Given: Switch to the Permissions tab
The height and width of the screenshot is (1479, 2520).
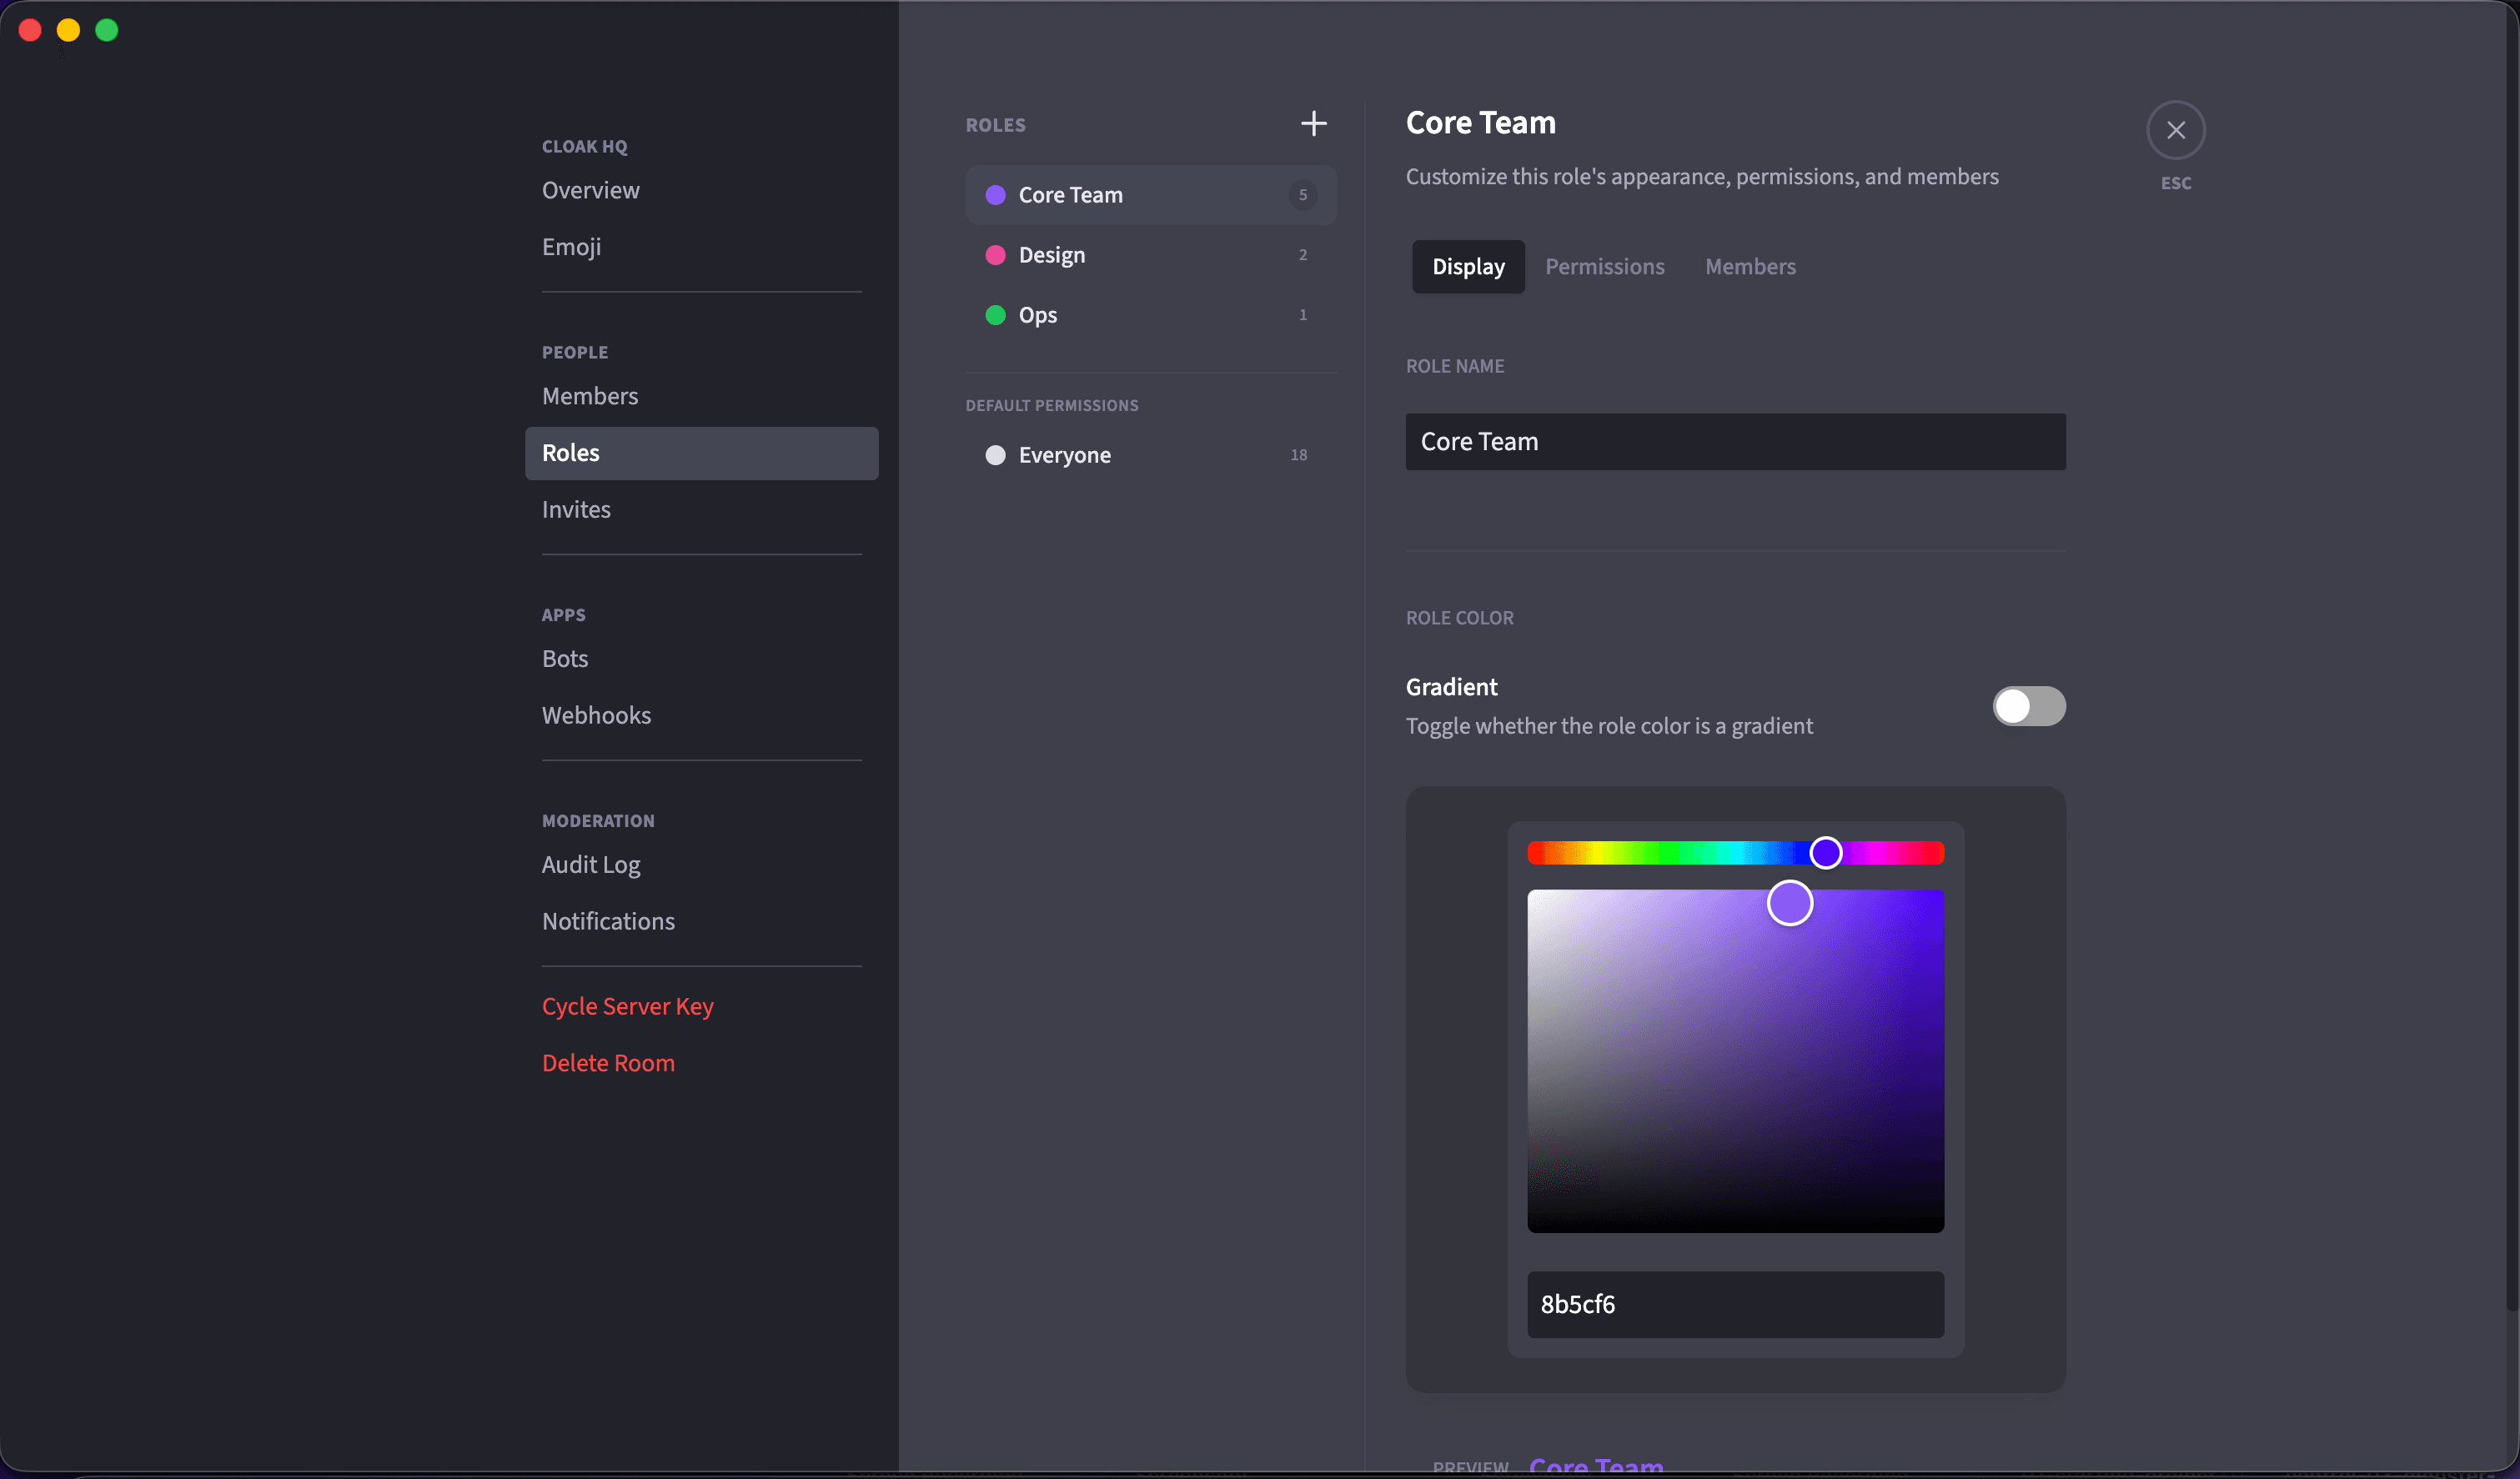Looking at the screenshot, I should pos(1604,267).
